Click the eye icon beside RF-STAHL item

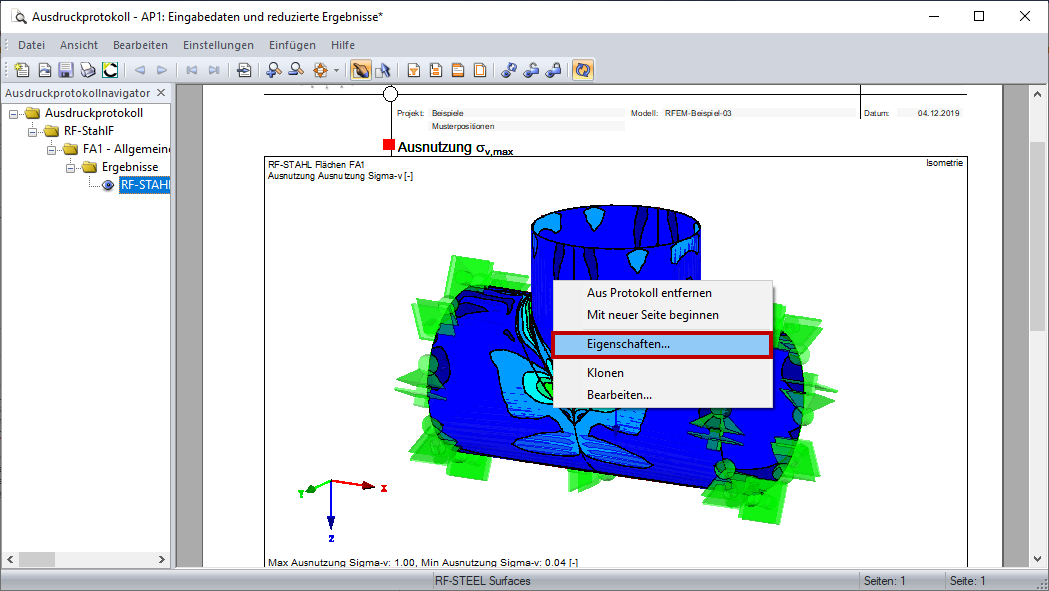pos(108,185)
